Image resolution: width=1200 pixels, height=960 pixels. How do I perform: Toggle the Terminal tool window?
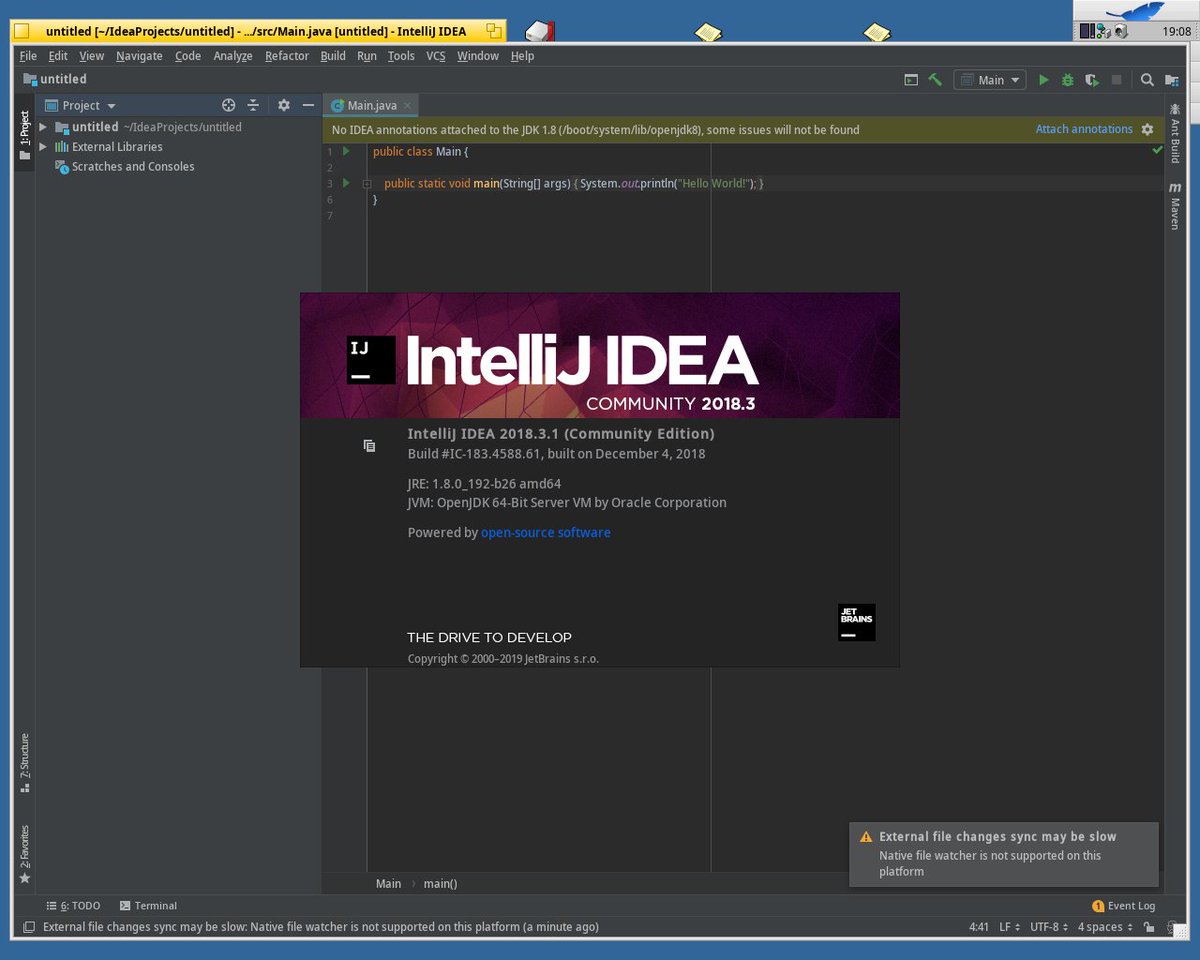[148, 905]
